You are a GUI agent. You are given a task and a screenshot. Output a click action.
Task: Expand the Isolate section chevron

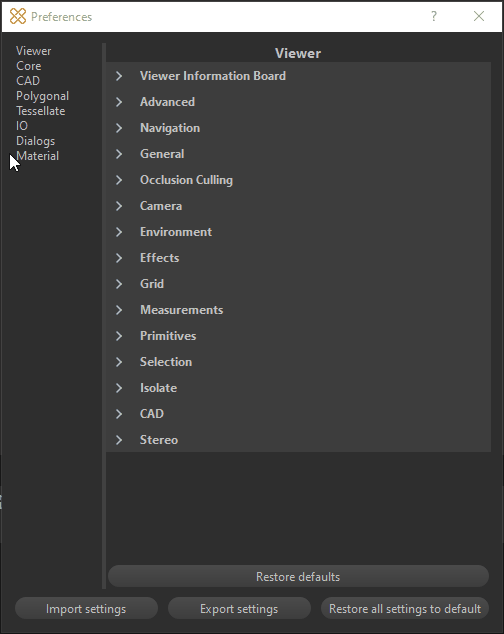click(x=119, y=388)
